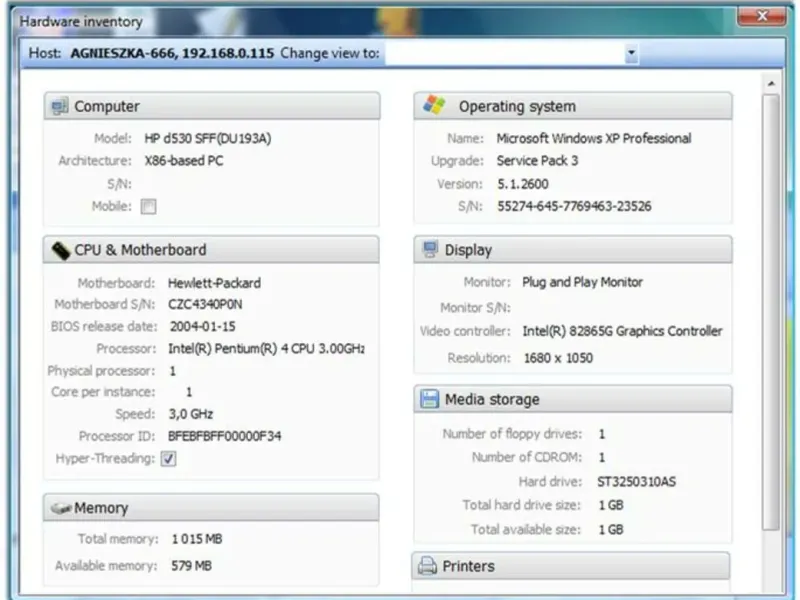Screen dimensions: 800x600
Task: Click available memory value 579 MB
Action: (x=191, y=566)
